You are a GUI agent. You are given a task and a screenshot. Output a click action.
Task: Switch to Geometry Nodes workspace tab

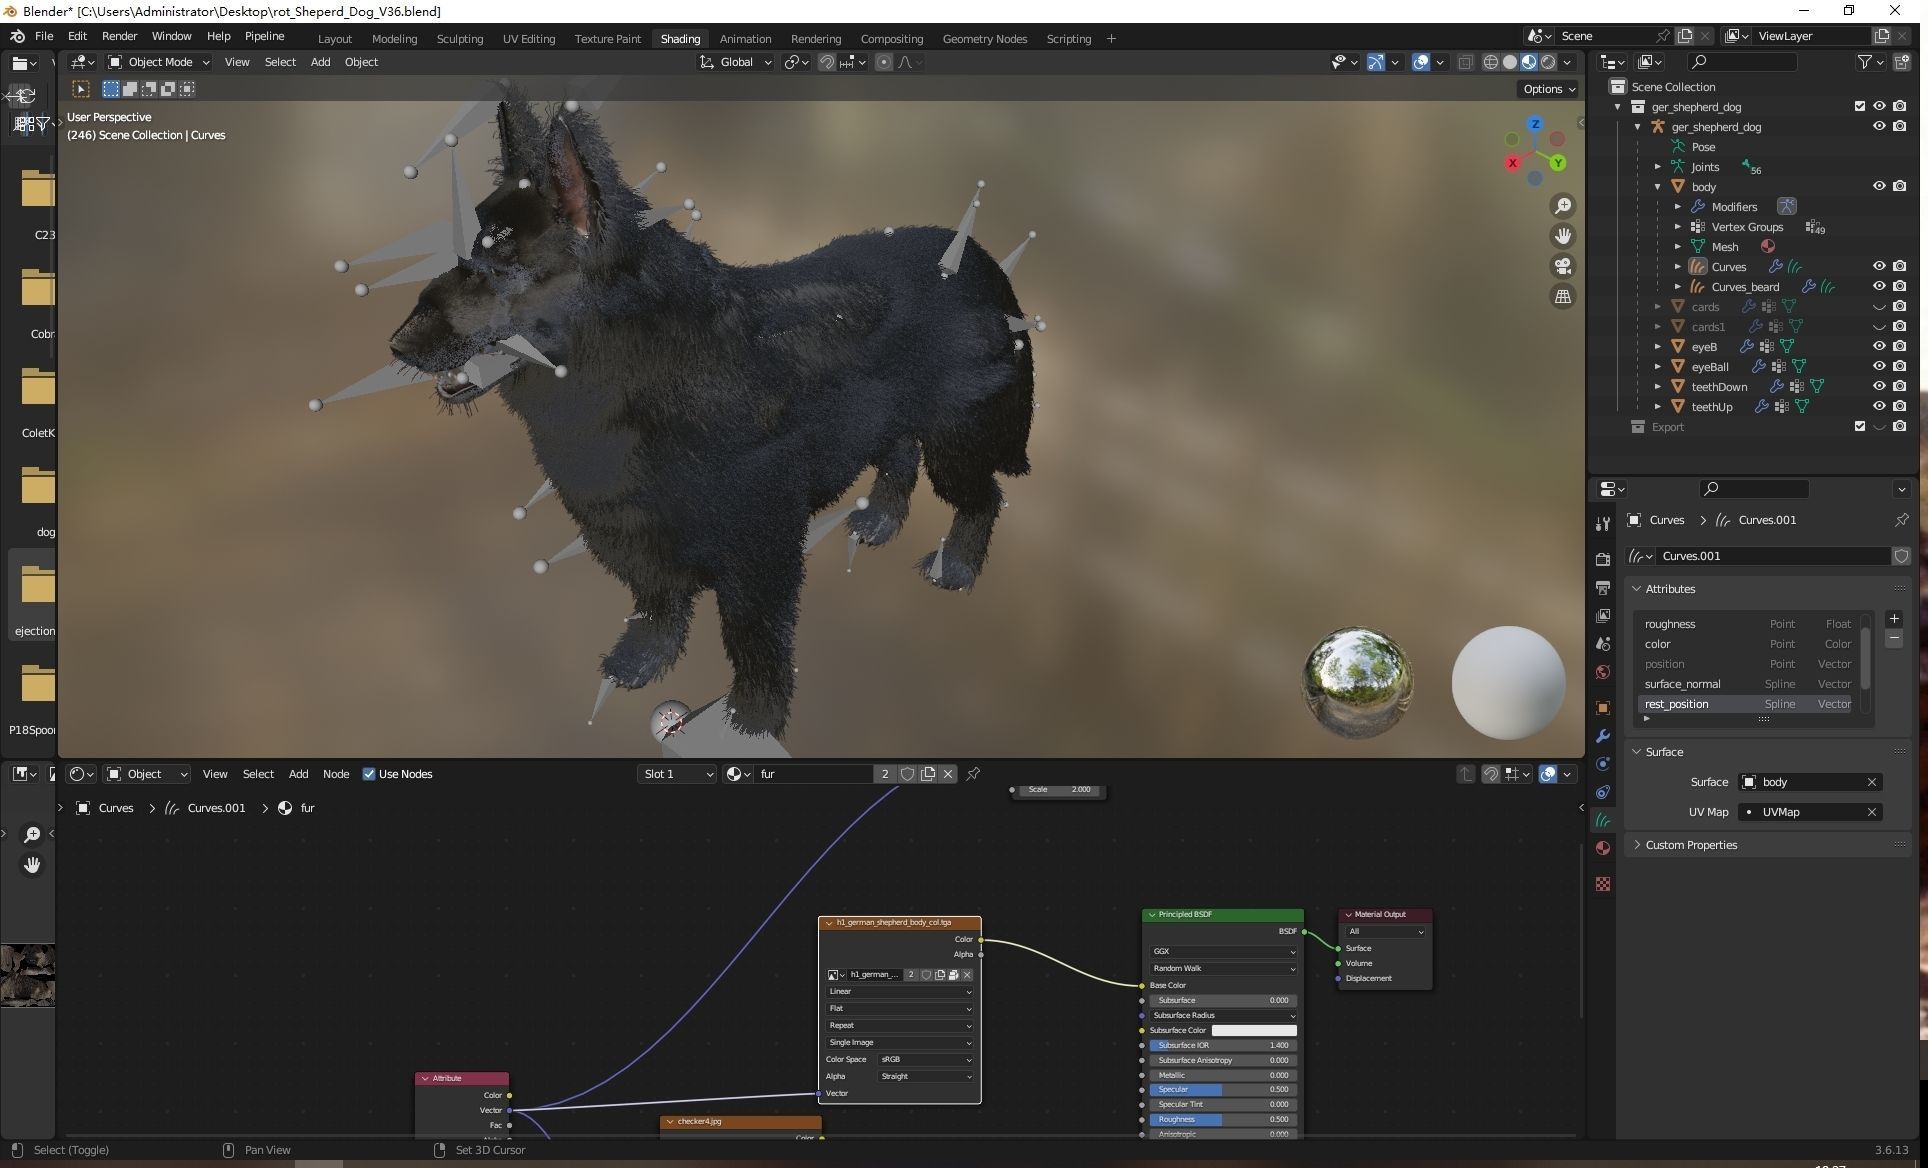984,39
